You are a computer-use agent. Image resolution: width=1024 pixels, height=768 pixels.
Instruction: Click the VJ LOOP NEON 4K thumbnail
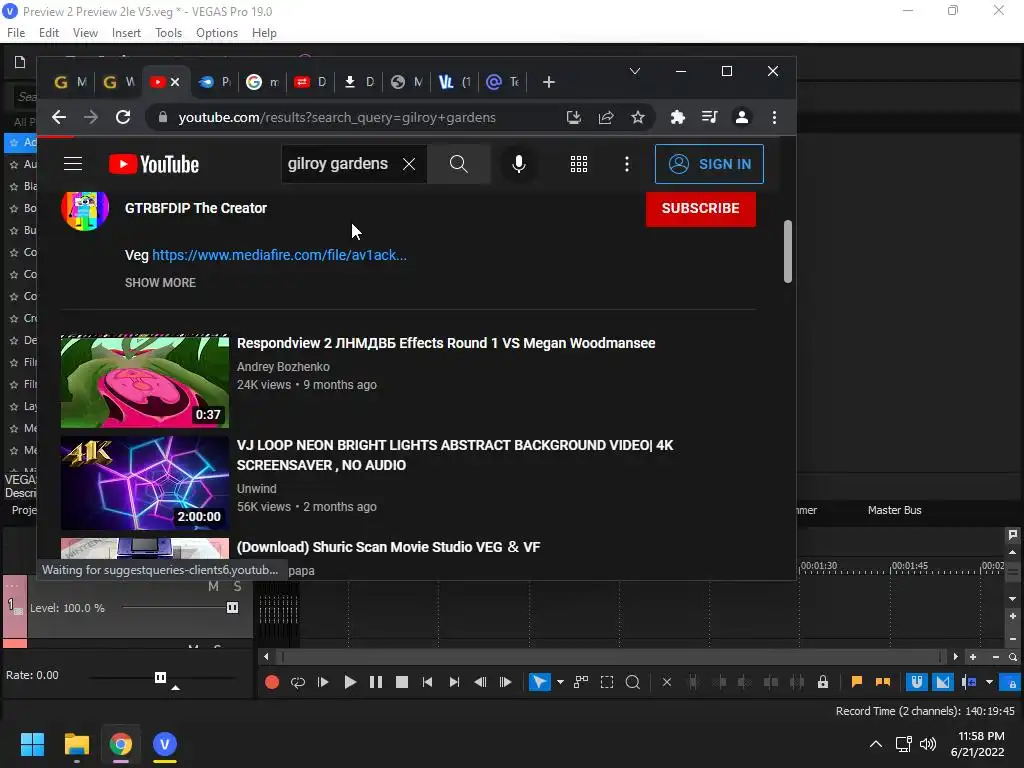click(145, 483)
